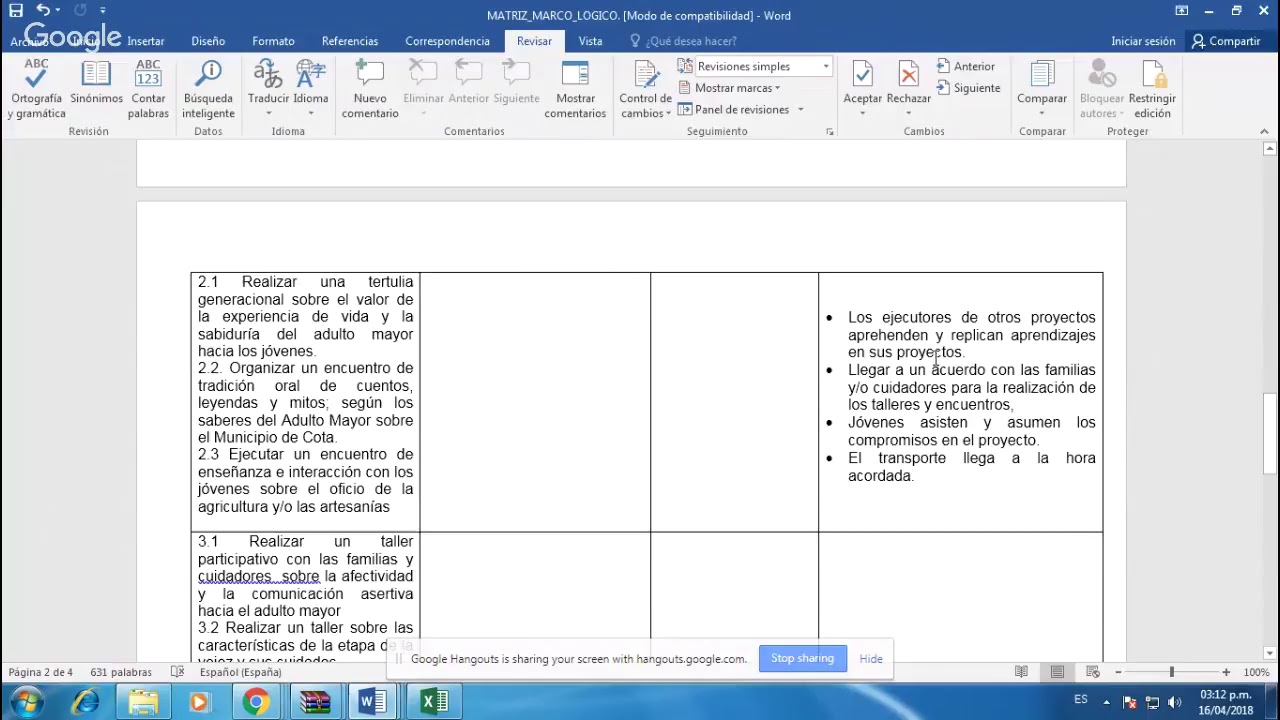Switch to Diseño de impresión view

pos(1057,672)
